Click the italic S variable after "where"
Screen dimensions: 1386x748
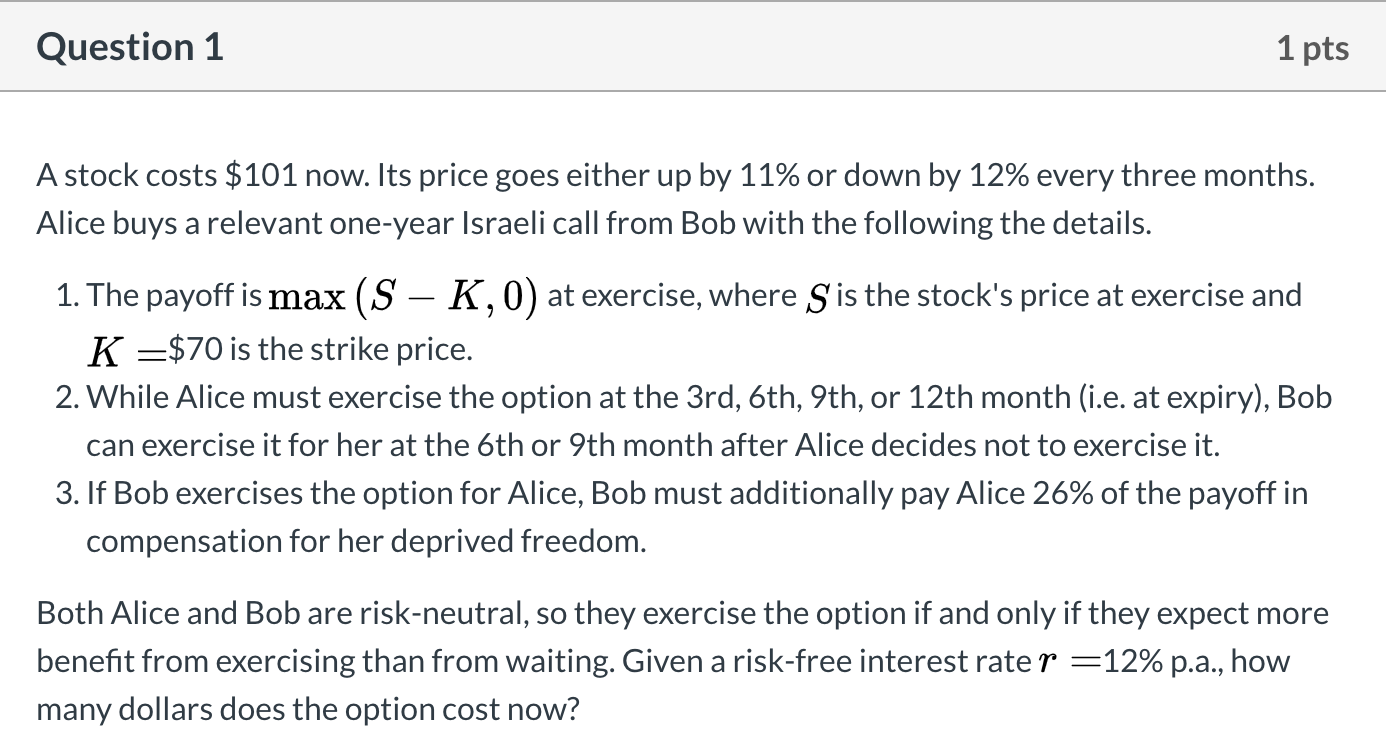click(x=816, y=296)
